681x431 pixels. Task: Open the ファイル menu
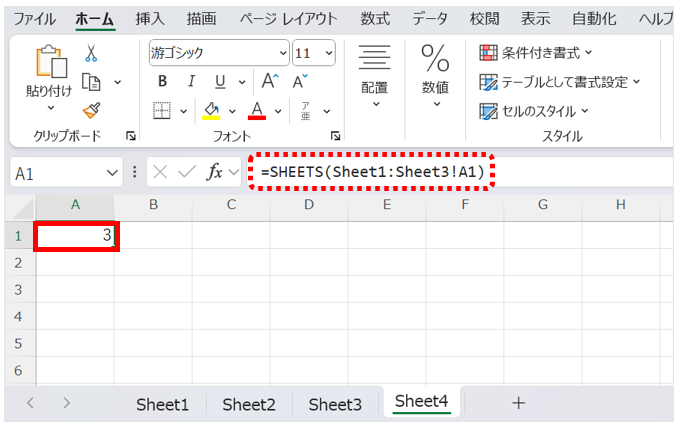click(35, 19)
